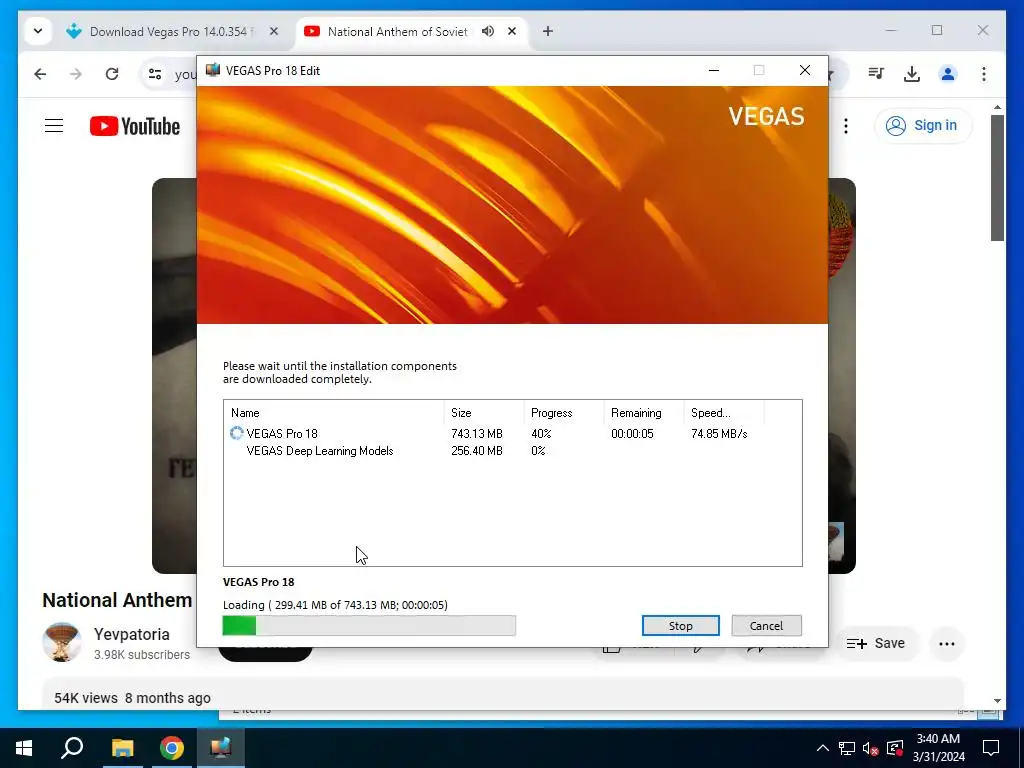This screenshot has width=1024, height=768.
Task: Open the Chrome tab search dropdown
Action: (x=38, y=31)
